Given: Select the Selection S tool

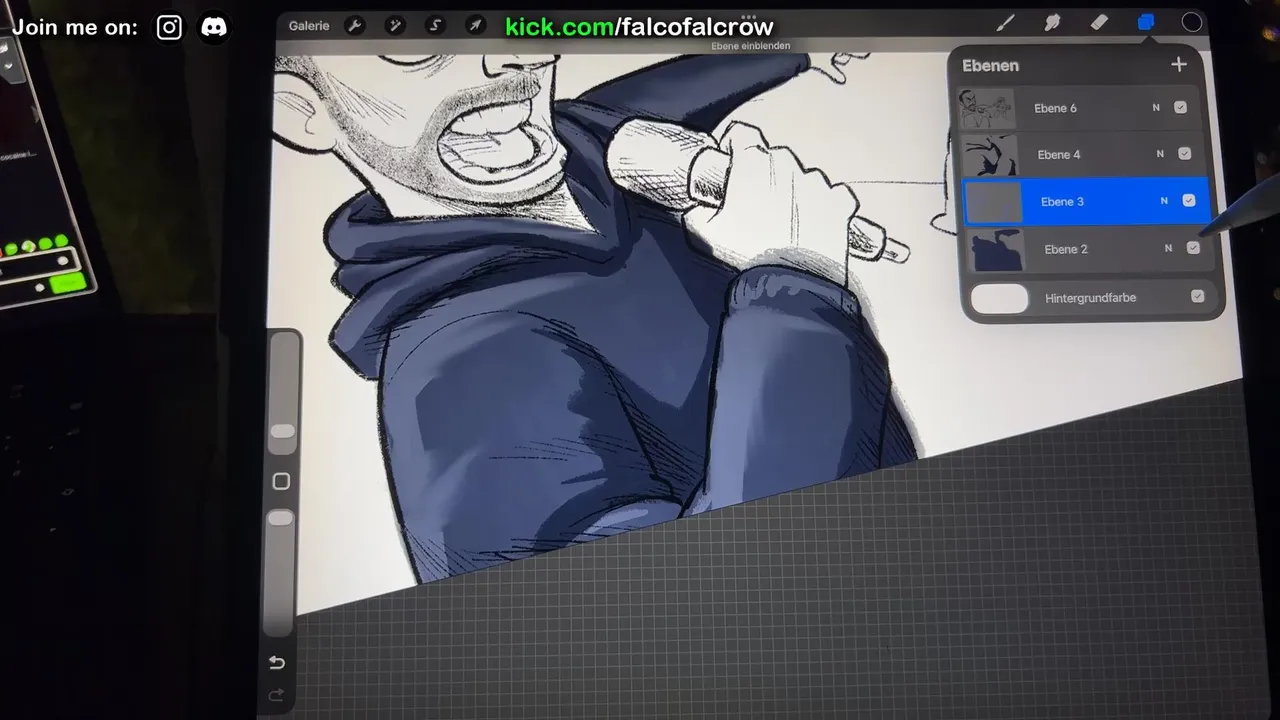Looking at the screenshot, I should click(x=436, y=26).
